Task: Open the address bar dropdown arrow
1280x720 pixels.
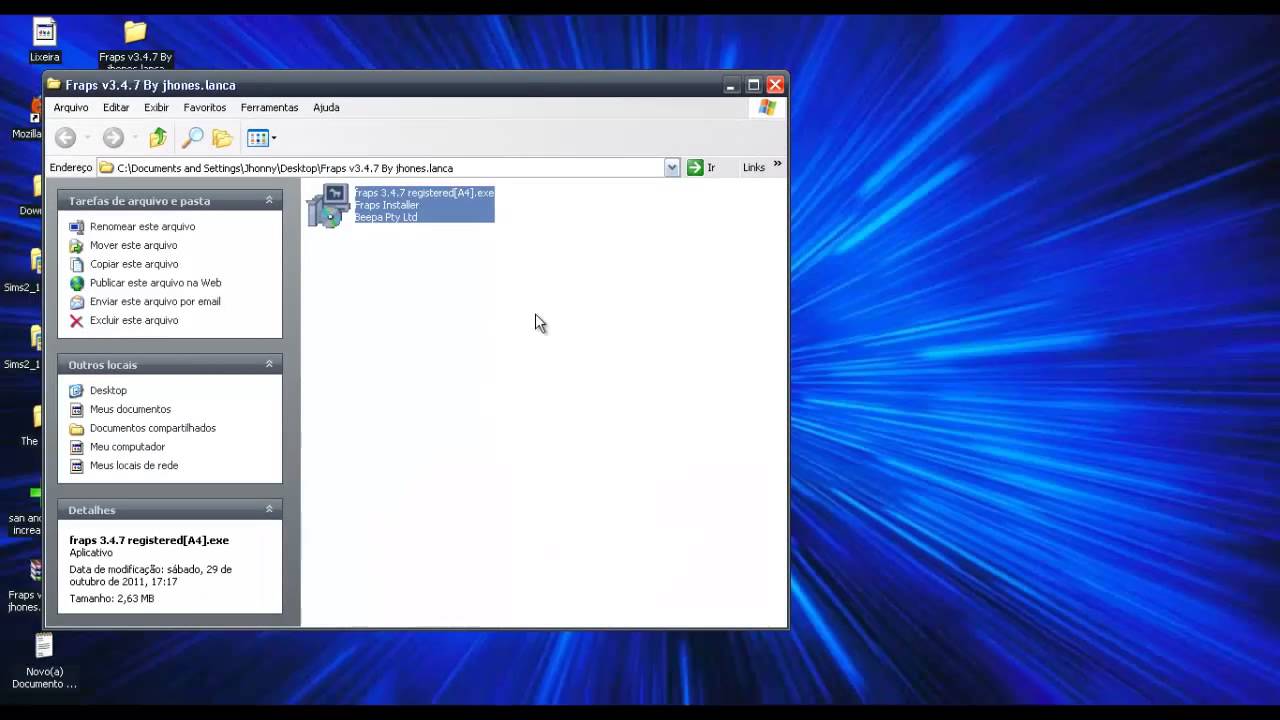Action: [672, 168]
